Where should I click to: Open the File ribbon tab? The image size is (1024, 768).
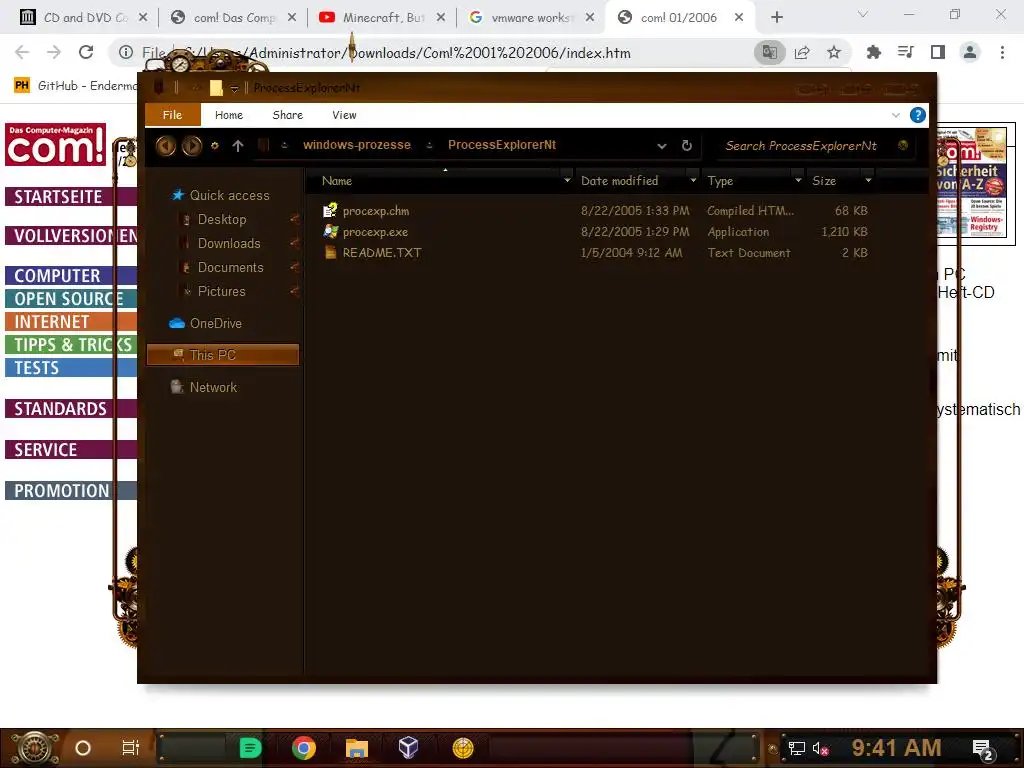pos(172,115)
